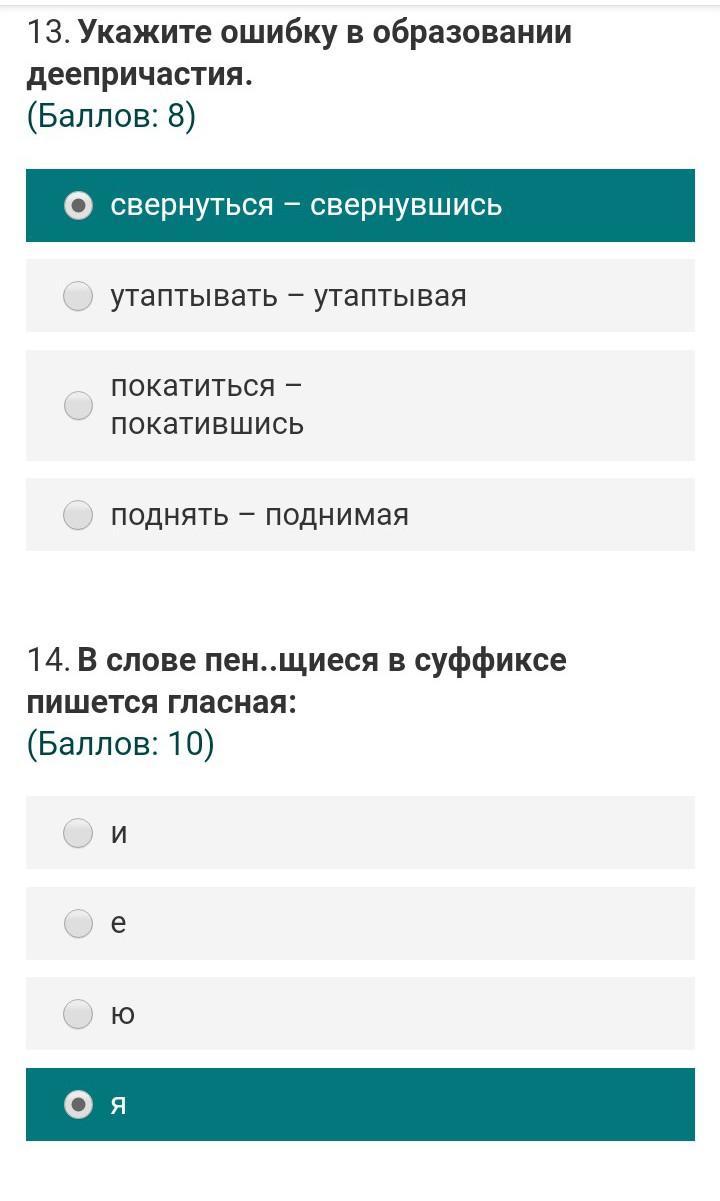The width and height of the screenshot is (720, 1201).
Task: Click the answer text утаптывать – утаптывая
Action: pos(288,296)
